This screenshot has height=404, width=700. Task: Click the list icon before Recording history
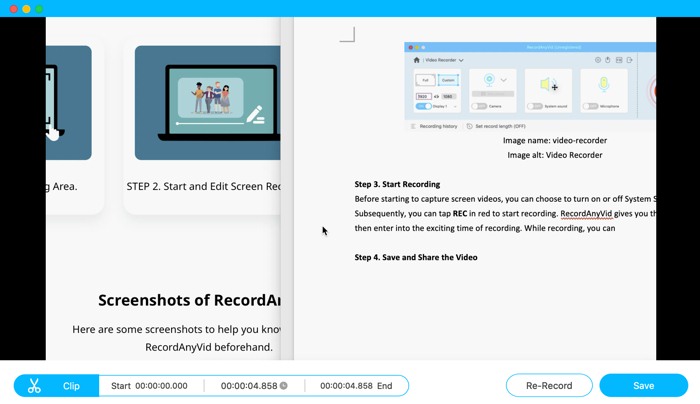(x=413, y=126)
